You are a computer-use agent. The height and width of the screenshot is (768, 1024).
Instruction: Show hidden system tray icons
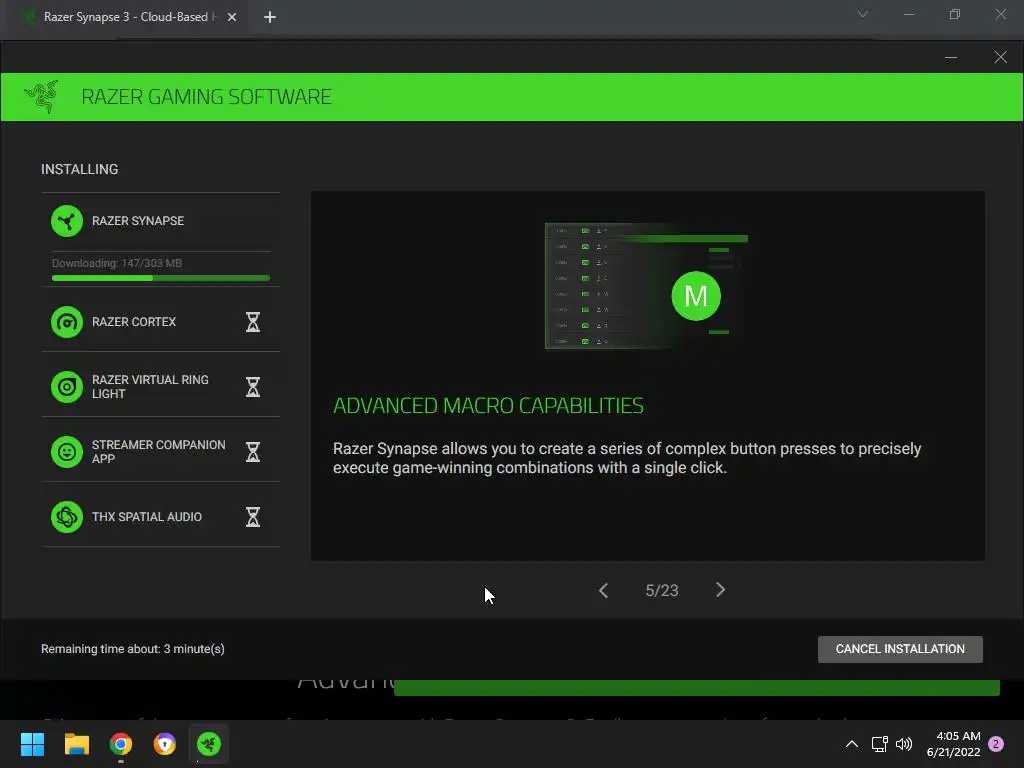[x=852, y=744]
